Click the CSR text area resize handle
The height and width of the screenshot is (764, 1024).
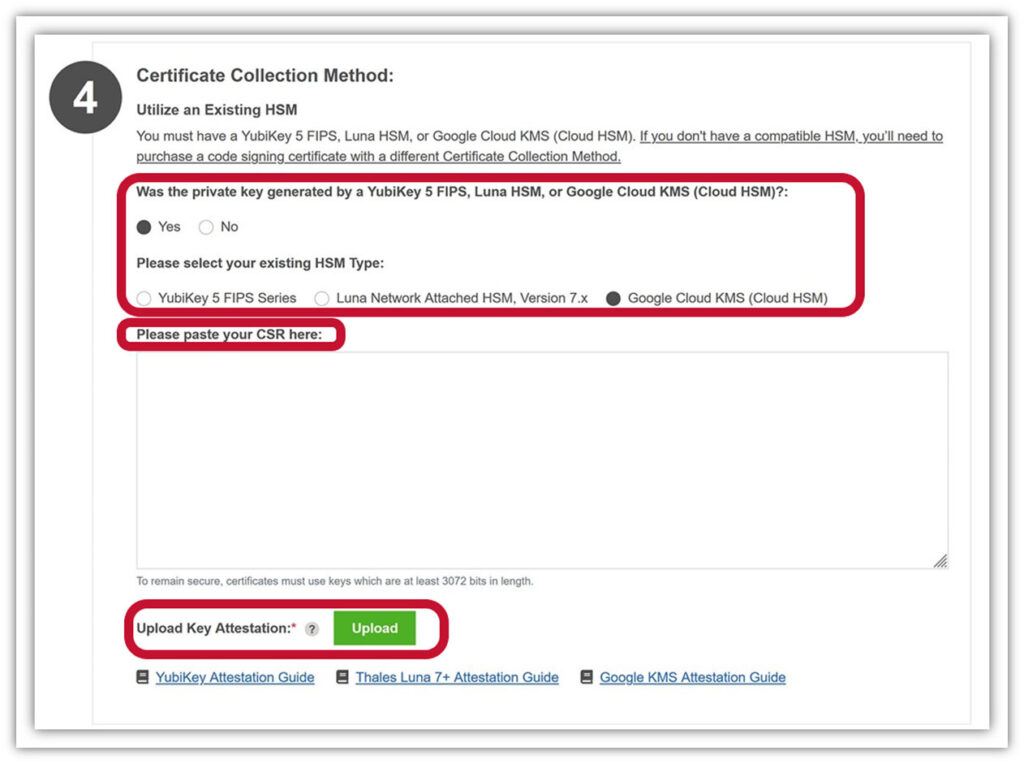point(940,561)
